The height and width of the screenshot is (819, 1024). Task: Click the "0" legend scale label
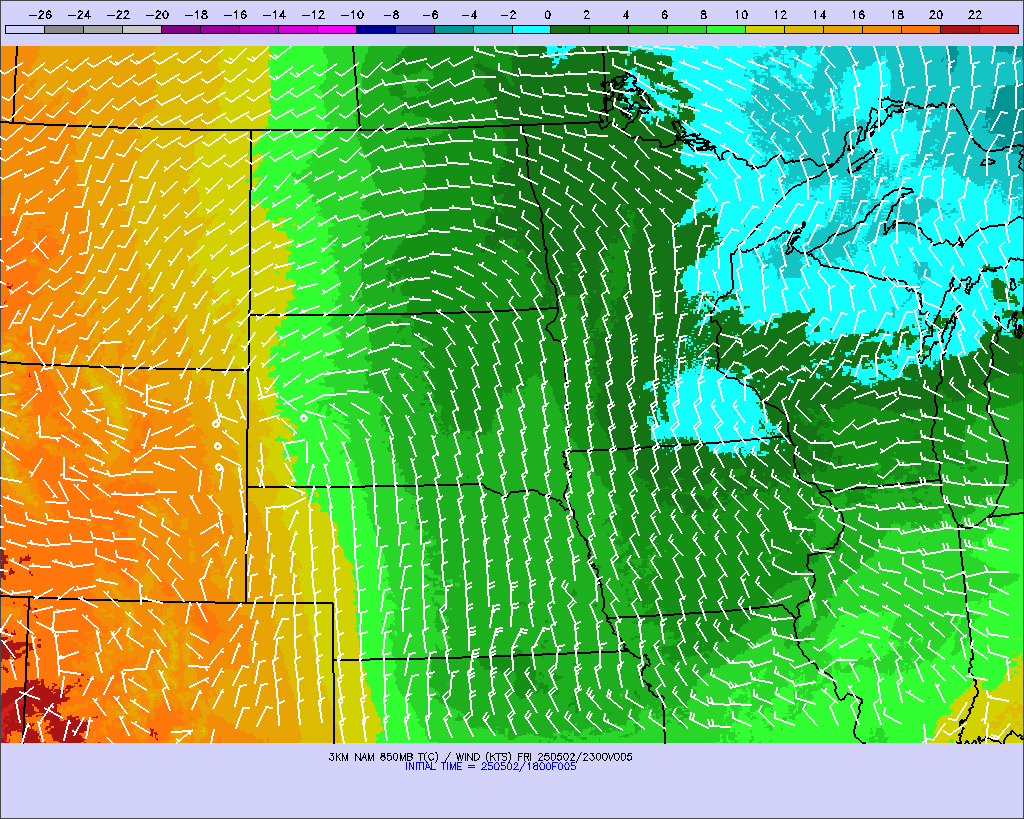pyautogui.click(x=547, y=14)
